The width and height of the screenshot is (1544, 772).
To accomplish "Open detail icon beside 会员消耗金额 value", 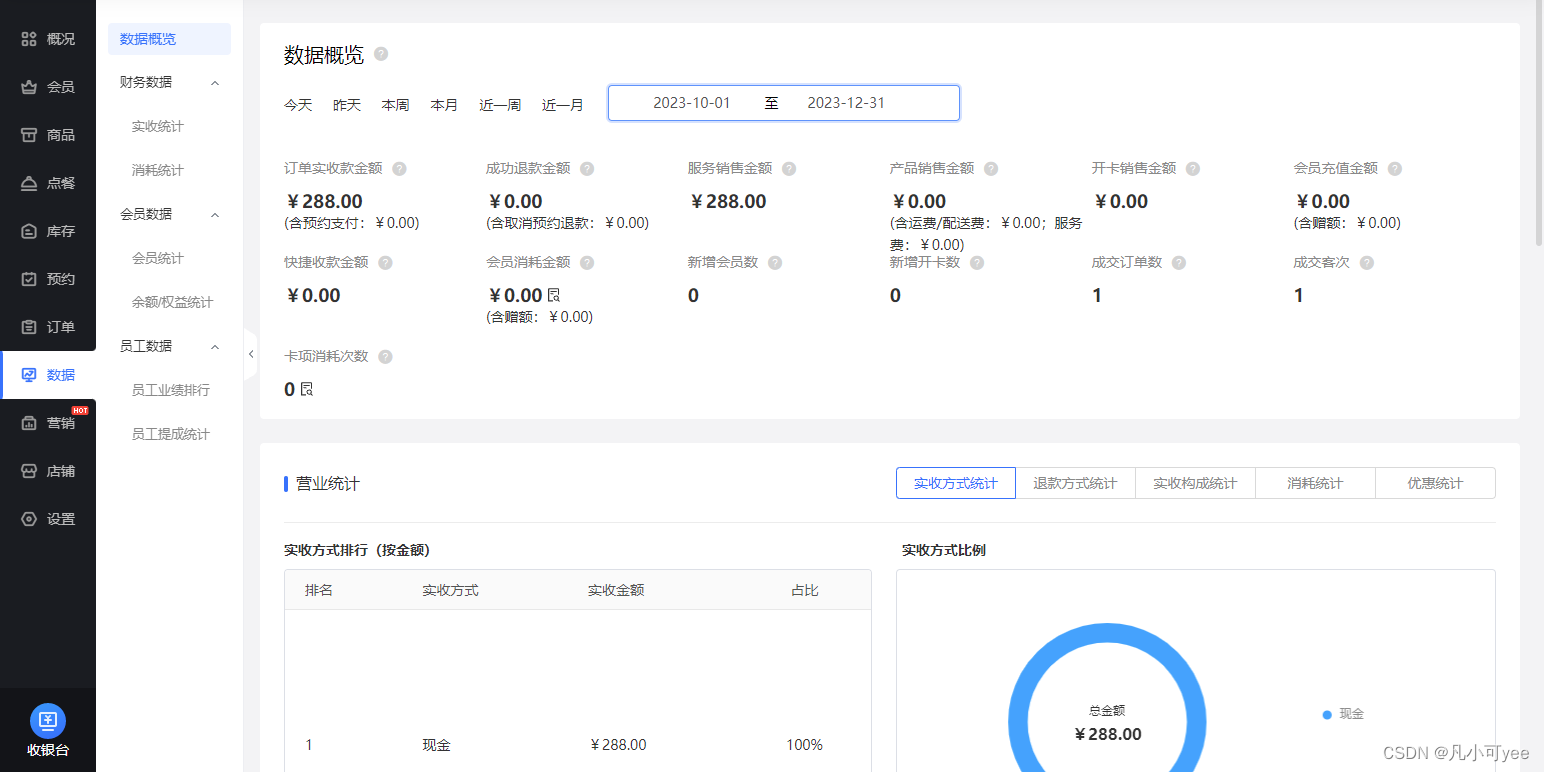I will [x=554, y=295].
